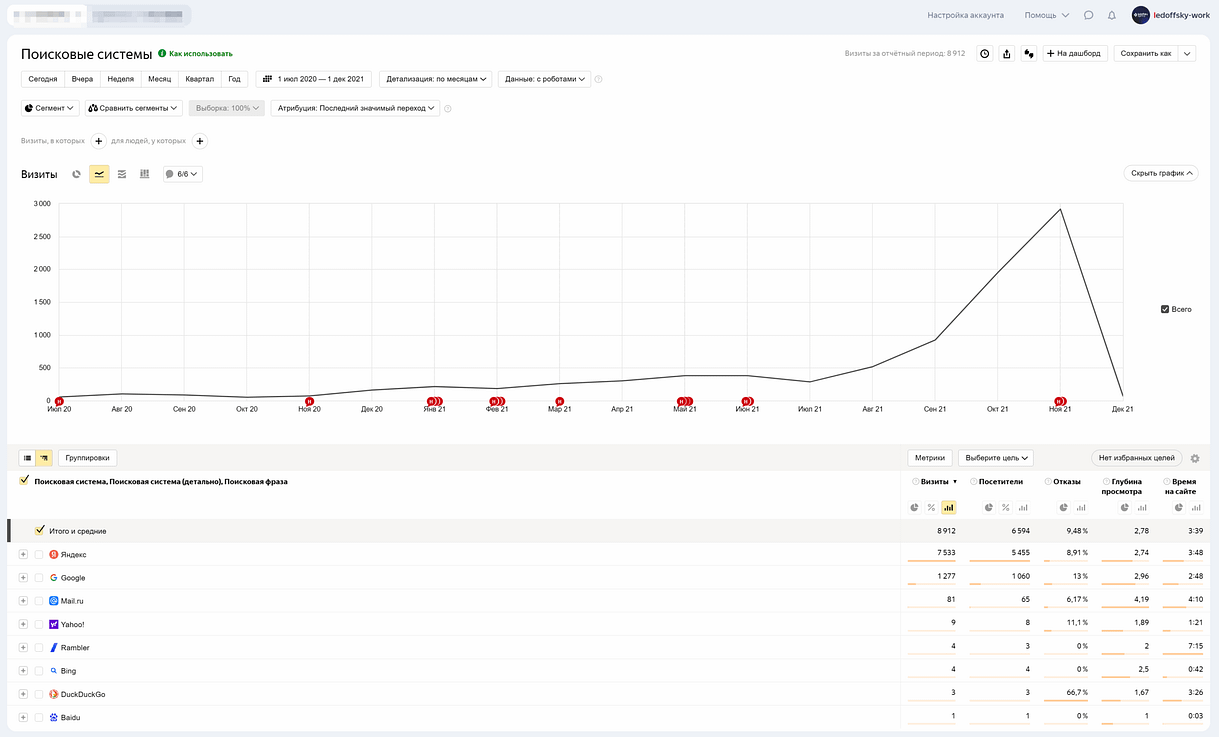Click the clock history icon
The image size is (1219, 737).
984,54
